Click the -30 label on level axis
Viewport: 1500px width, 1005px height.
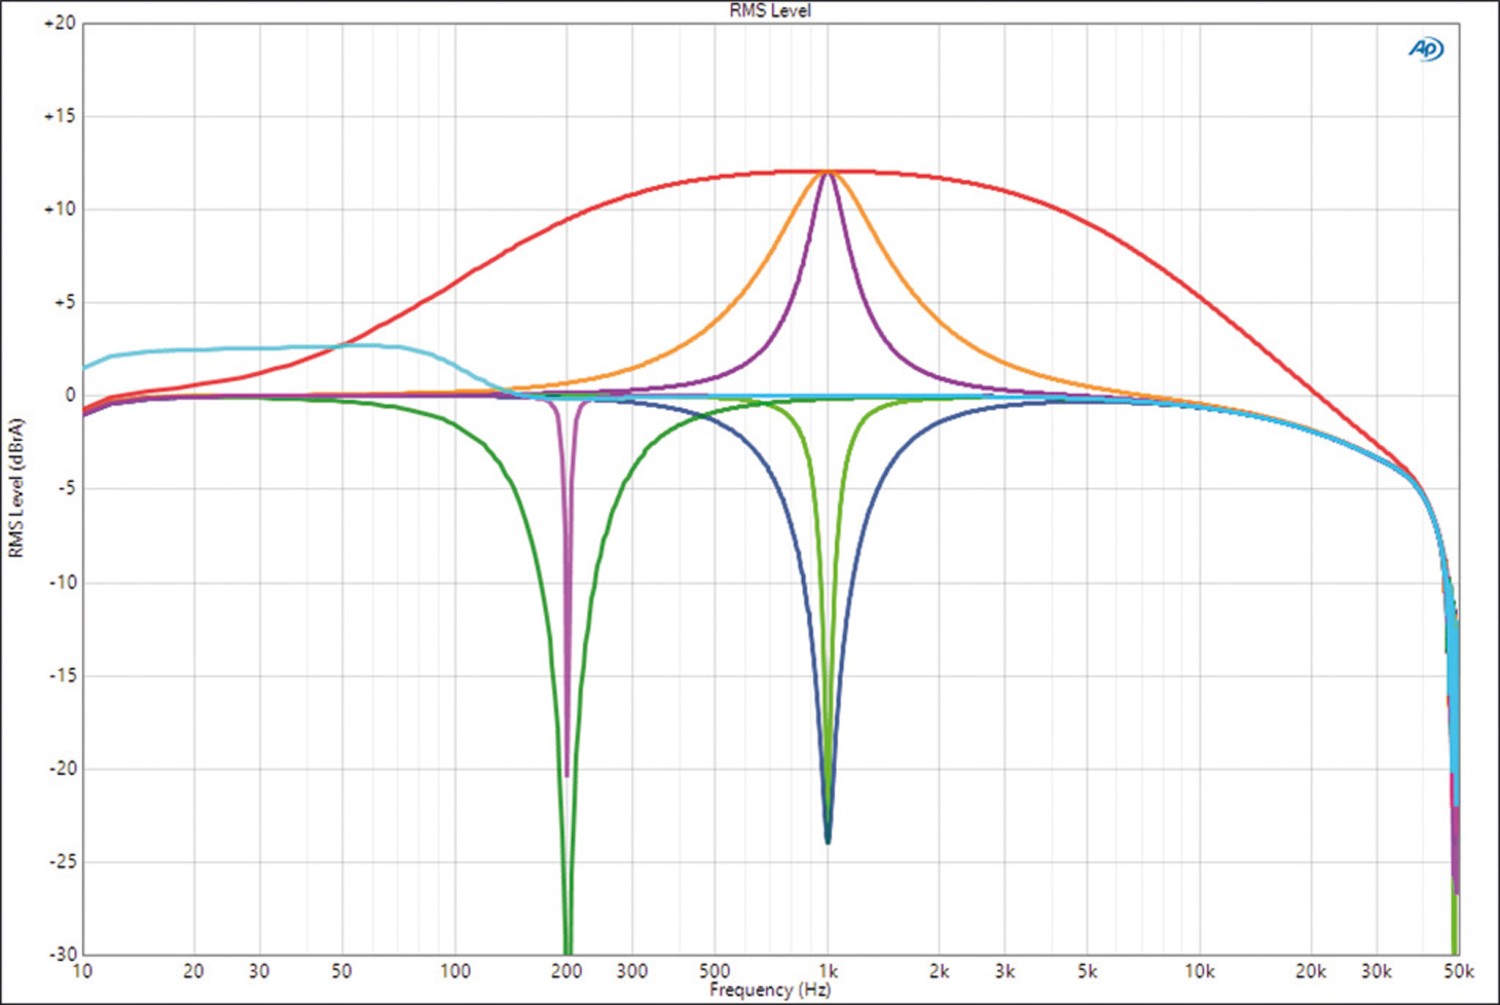[x=62, y=953]
